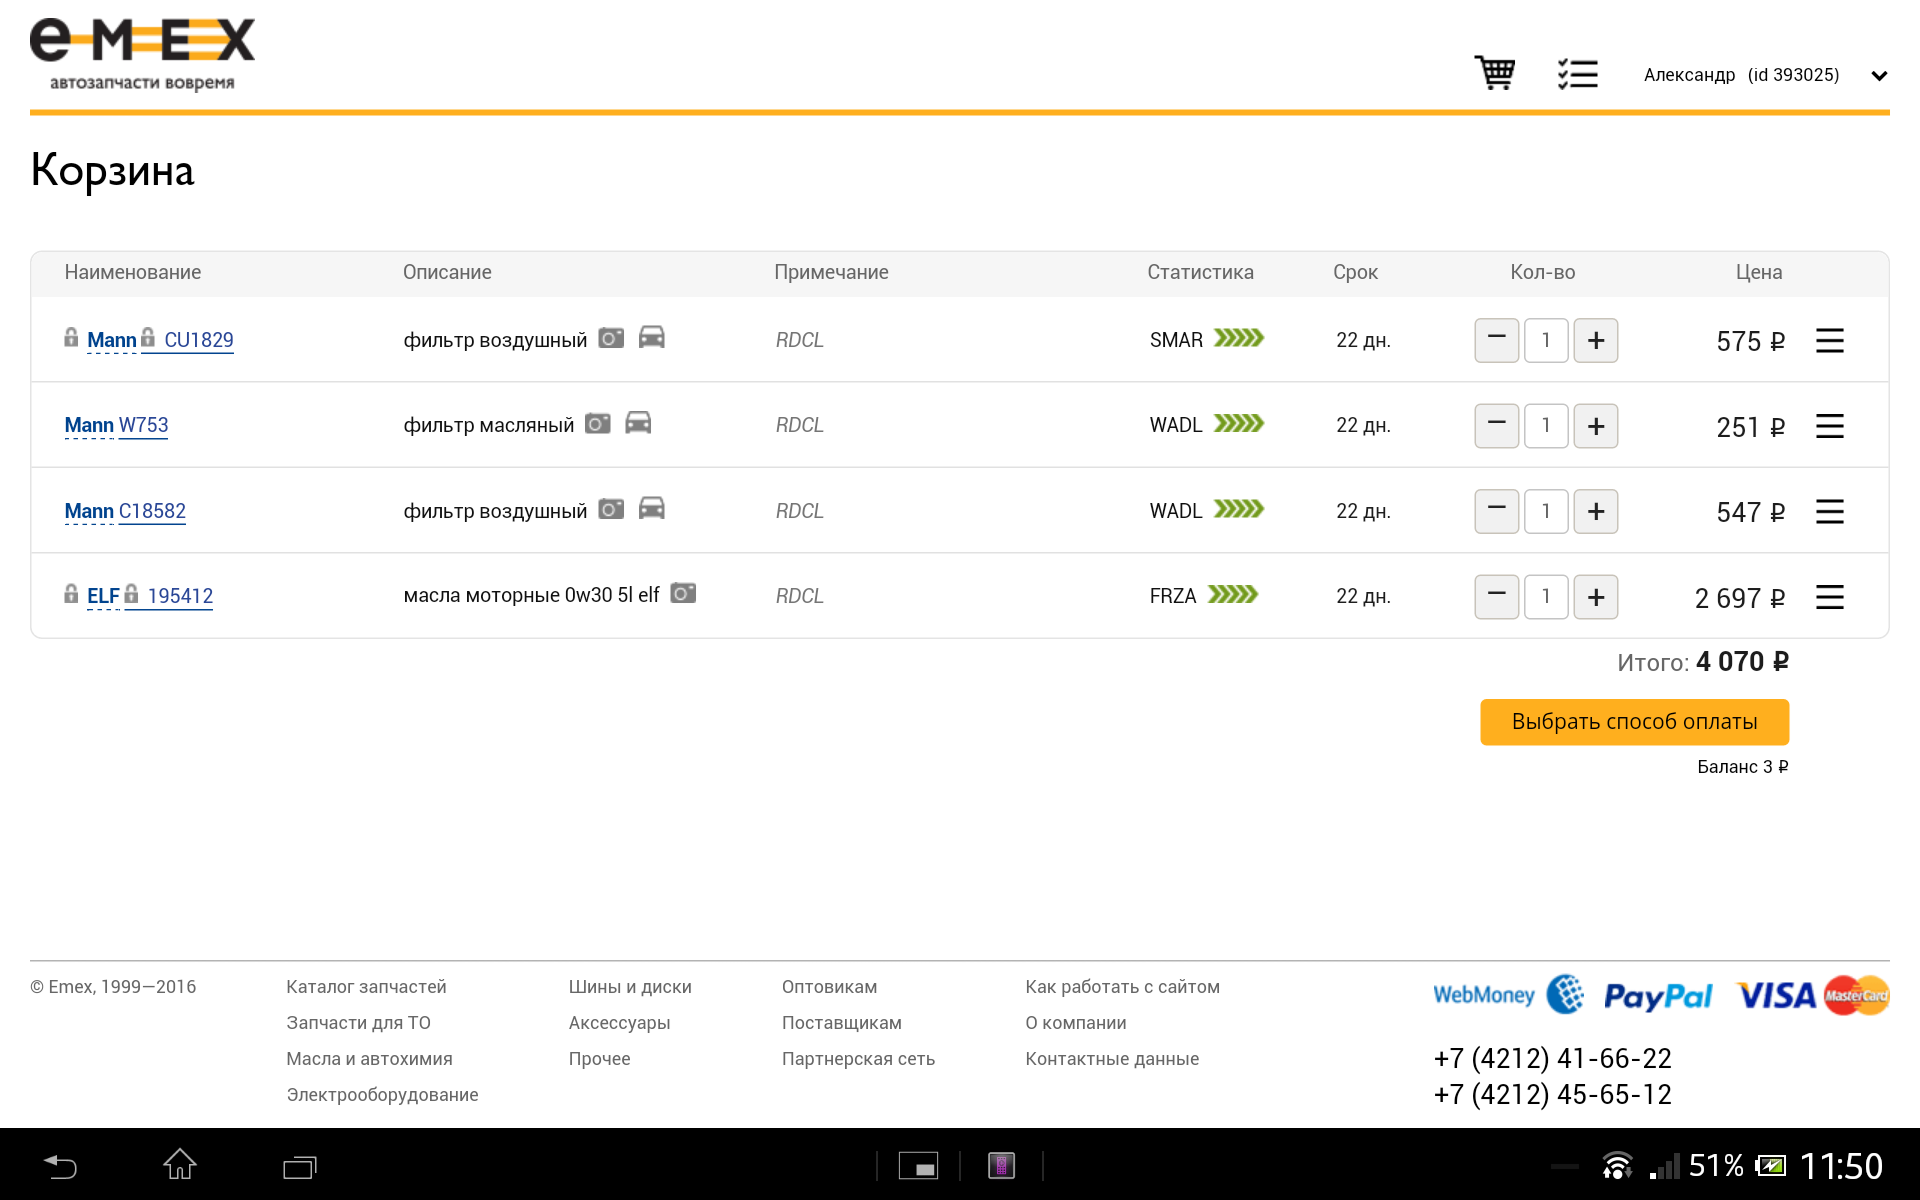Decrease quantity of Mann CU1829
1920x1200 pixels.
click(1497, 341)
